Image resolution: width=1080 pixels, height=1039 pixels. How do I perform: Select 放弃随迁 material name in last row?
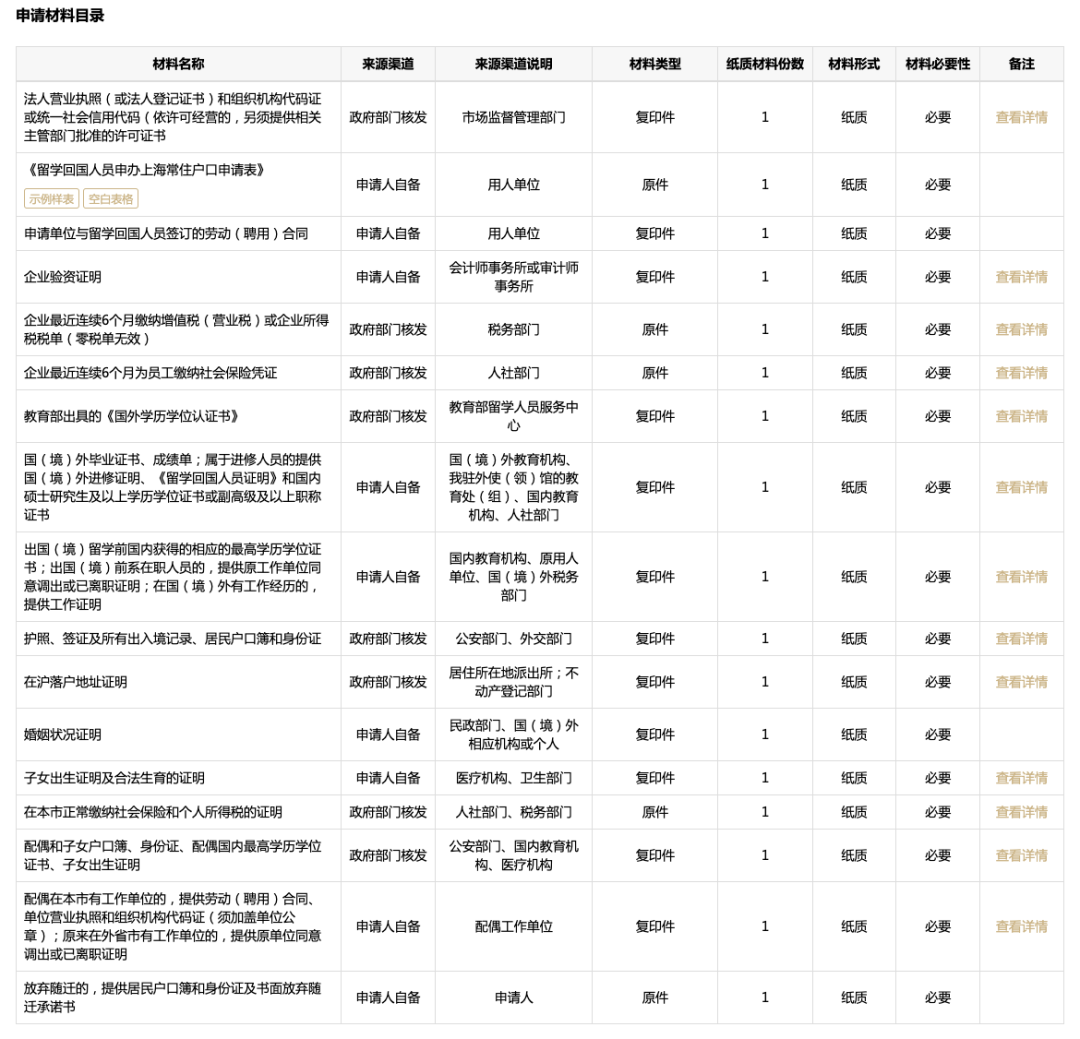(x=172, y=998)
